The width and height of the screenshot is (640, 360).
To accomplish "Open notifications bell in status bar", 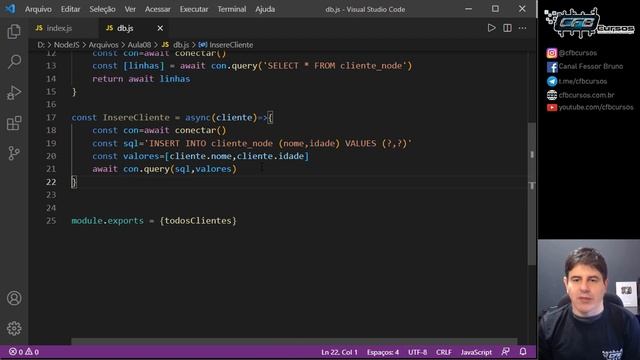I will [523, 351].
